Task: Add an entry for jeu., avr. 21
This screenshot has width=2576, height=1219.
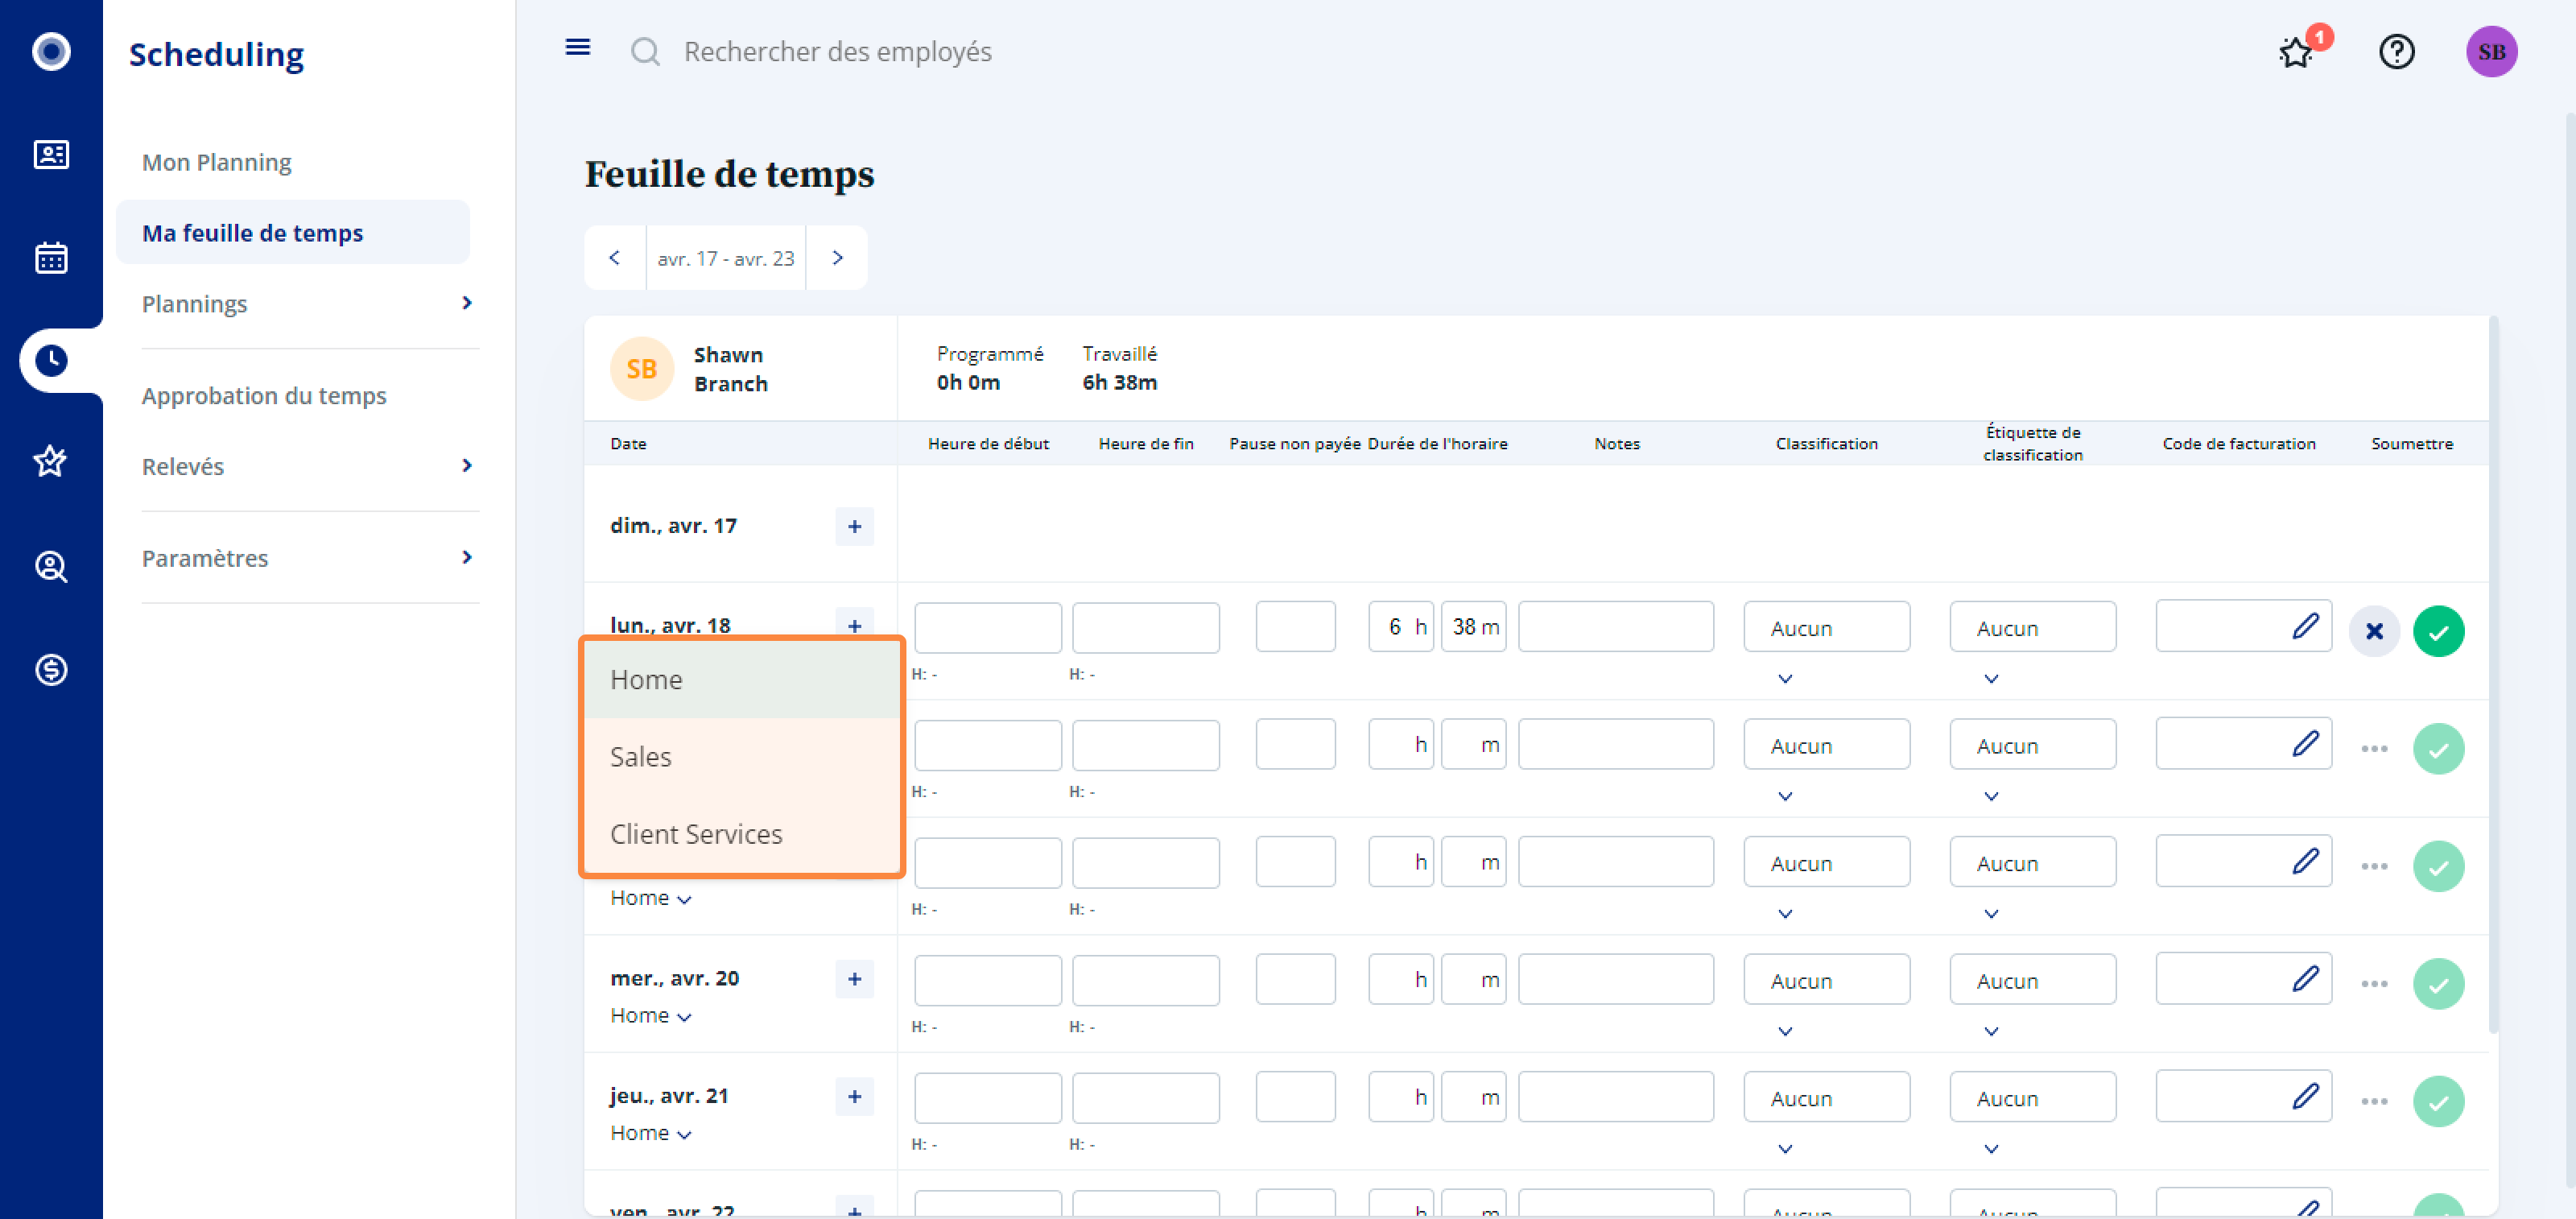Action: tap(854, 1096)
